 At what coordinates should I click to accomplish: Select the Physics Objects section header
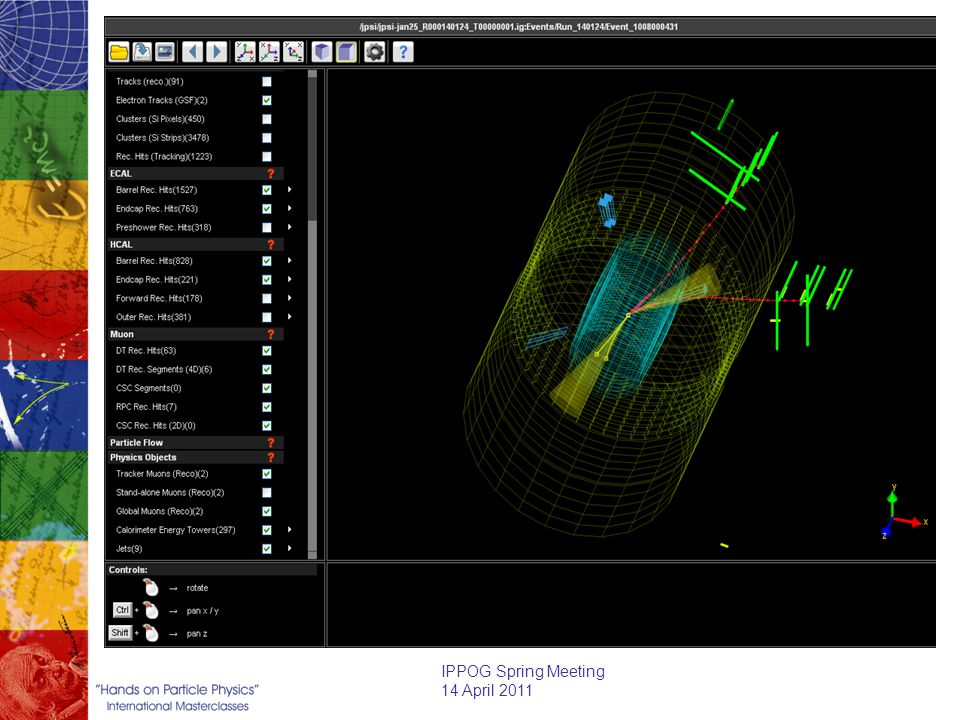tap(195, 457)
